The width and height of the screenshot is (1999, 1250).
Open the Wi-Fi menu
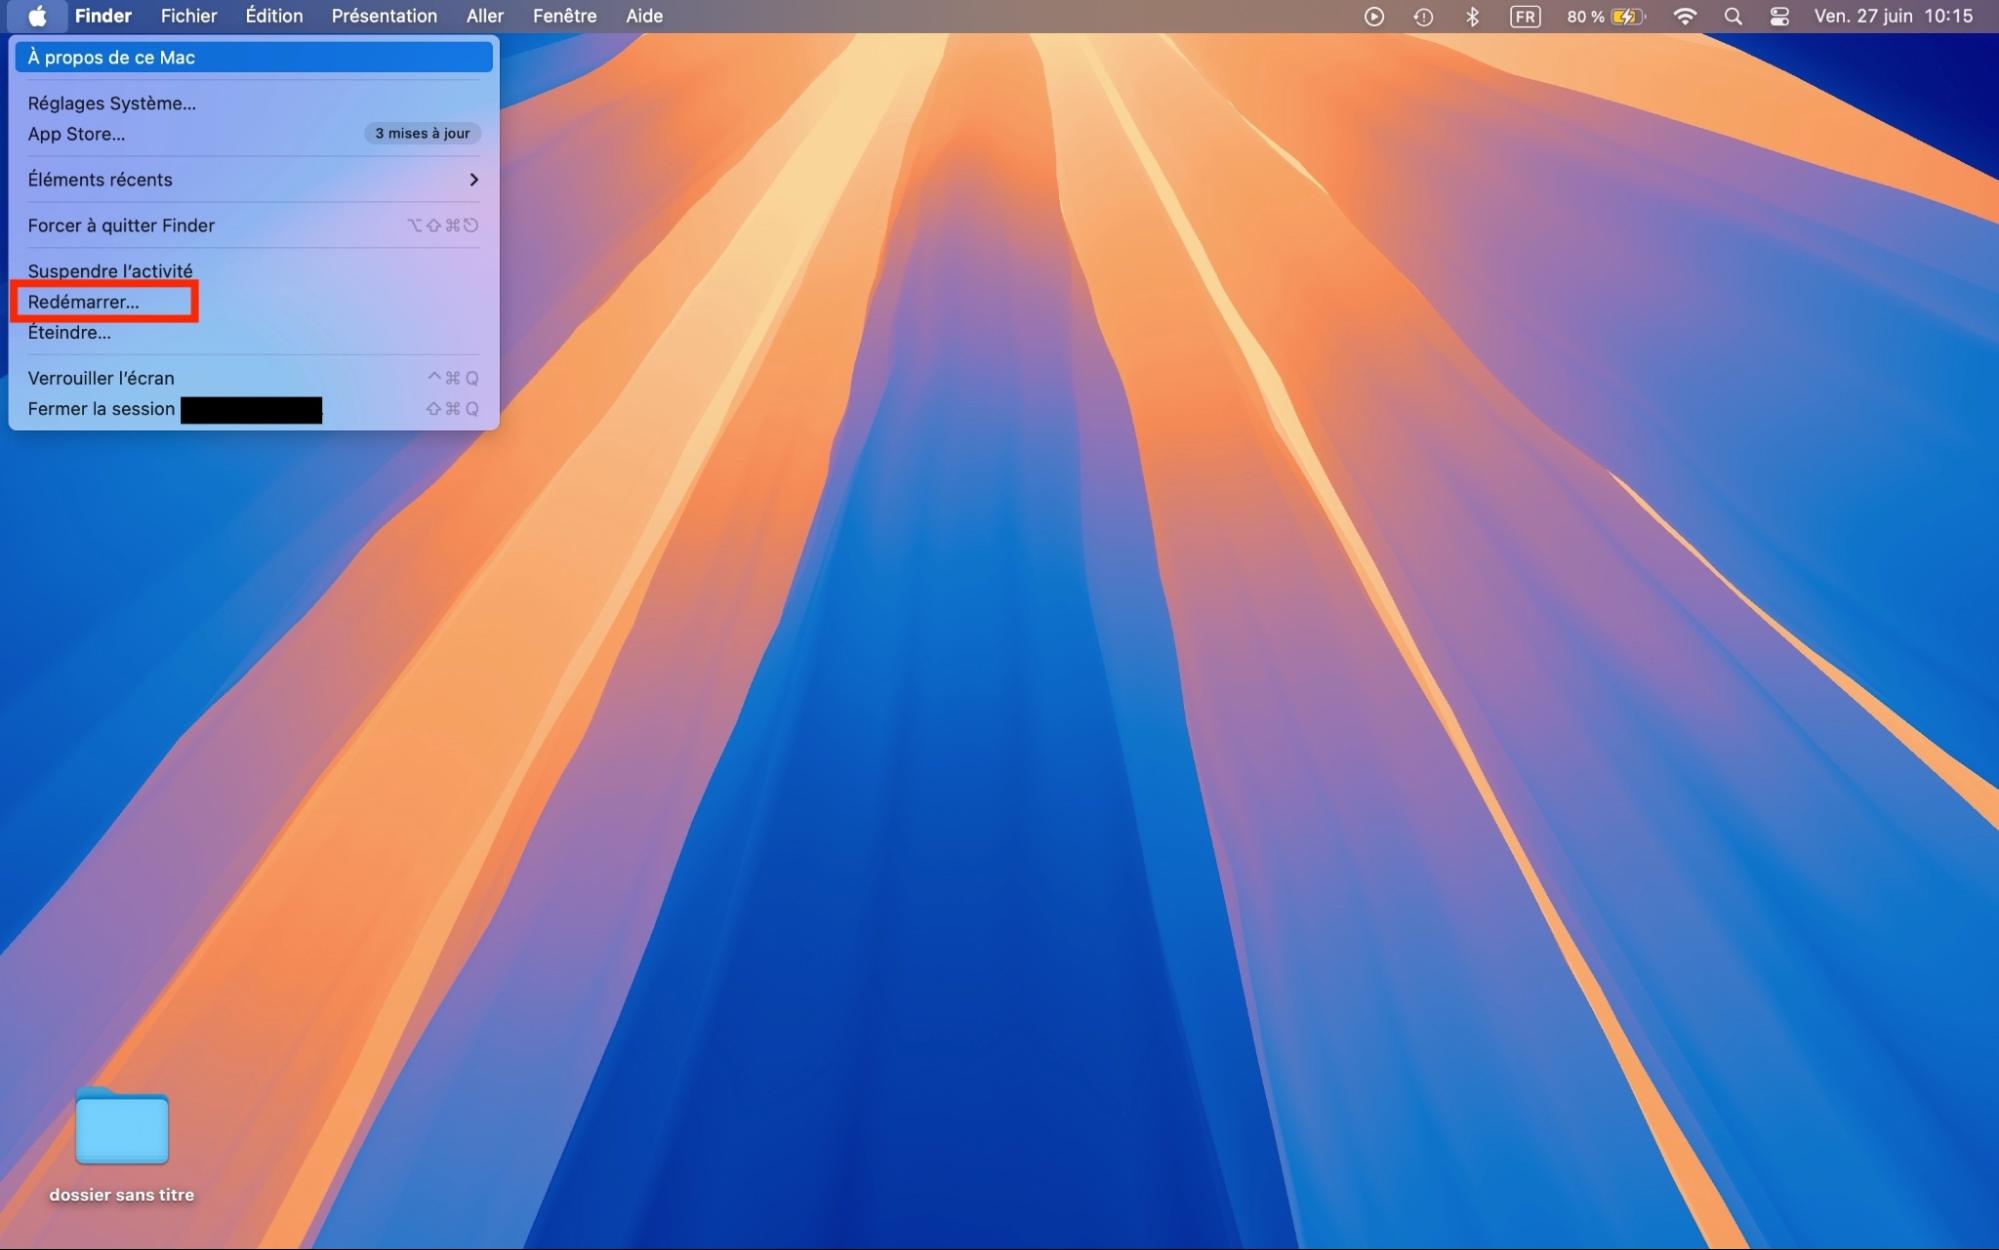coord(1684,16)
